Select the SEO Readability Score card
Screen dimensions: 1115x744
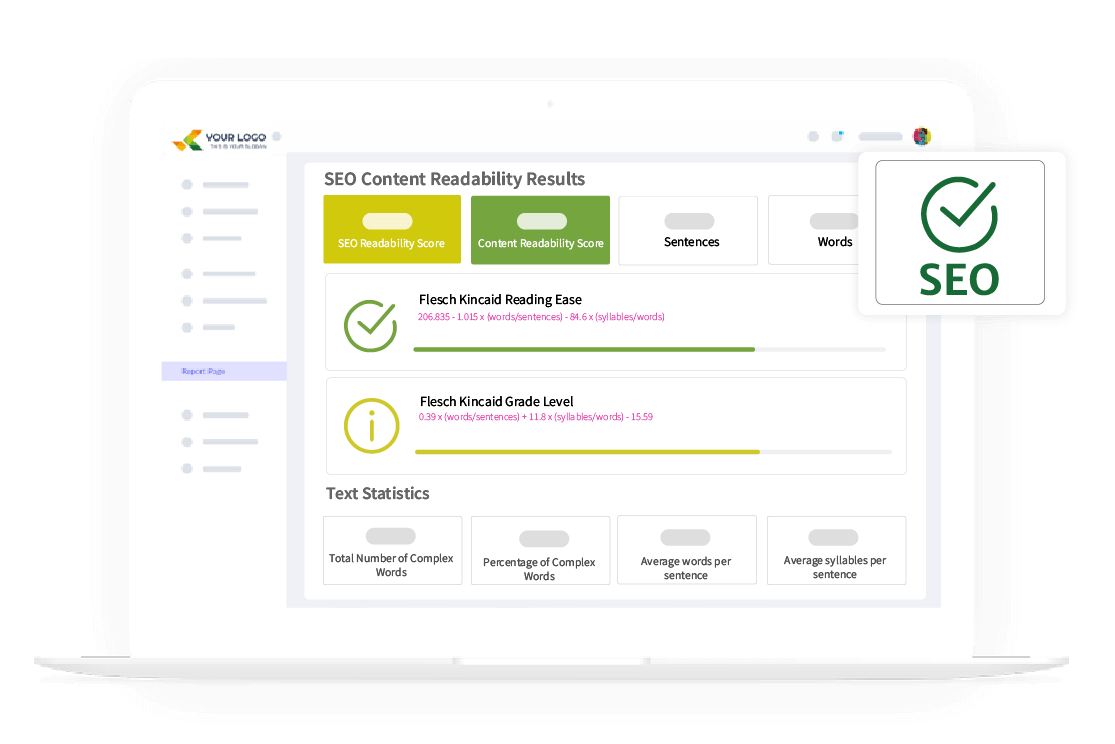[x=392, y=229]
